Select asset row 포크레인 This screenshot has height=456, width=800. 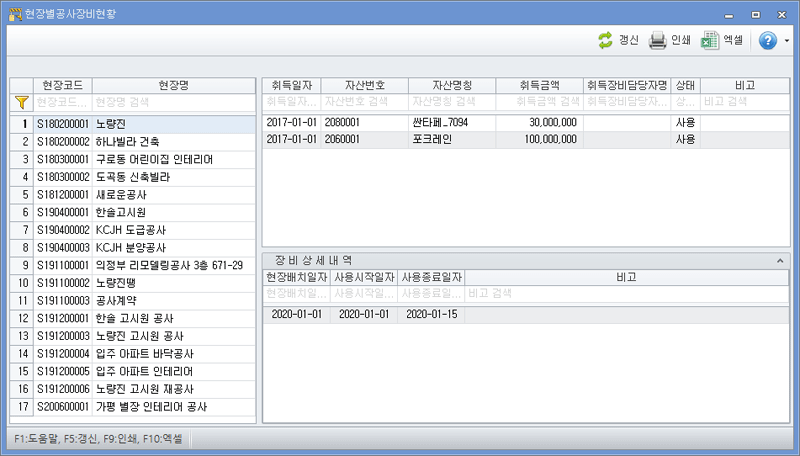pos(526,139)
